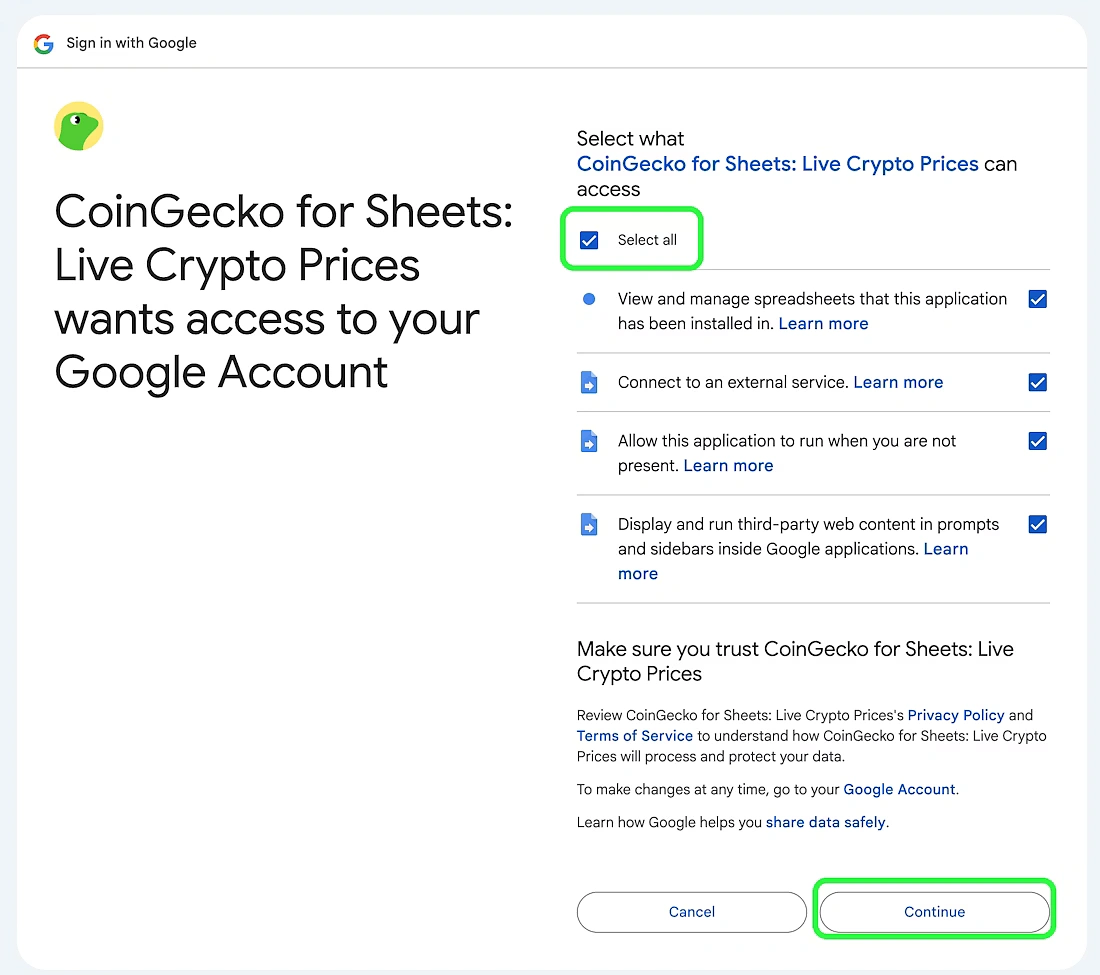Open the Privacy Policy link
Image resolution: width=1100 pixels, height=975 pixels.
click(955, 715)
